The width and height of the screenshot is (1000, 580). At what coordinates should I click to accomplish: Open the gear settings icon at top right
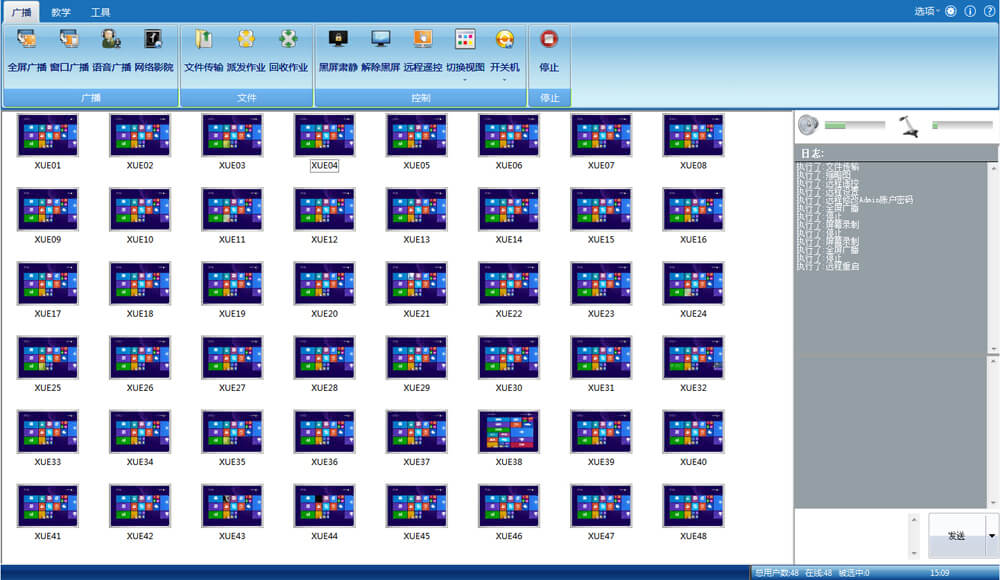951,11
